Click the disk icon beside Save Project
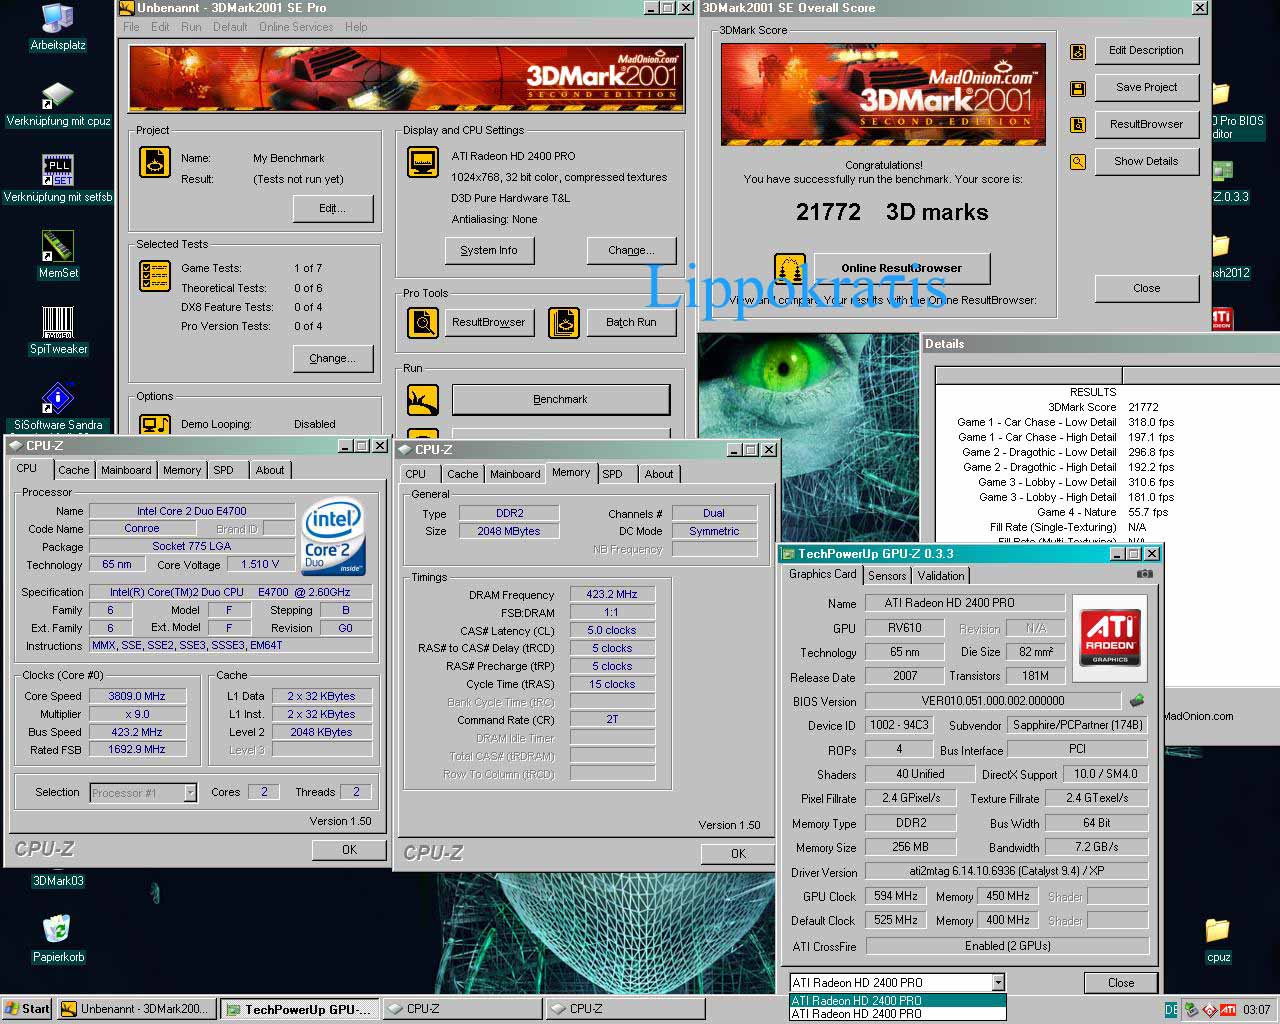This screenshot has width=1280, height=1024. (1078, 88)
